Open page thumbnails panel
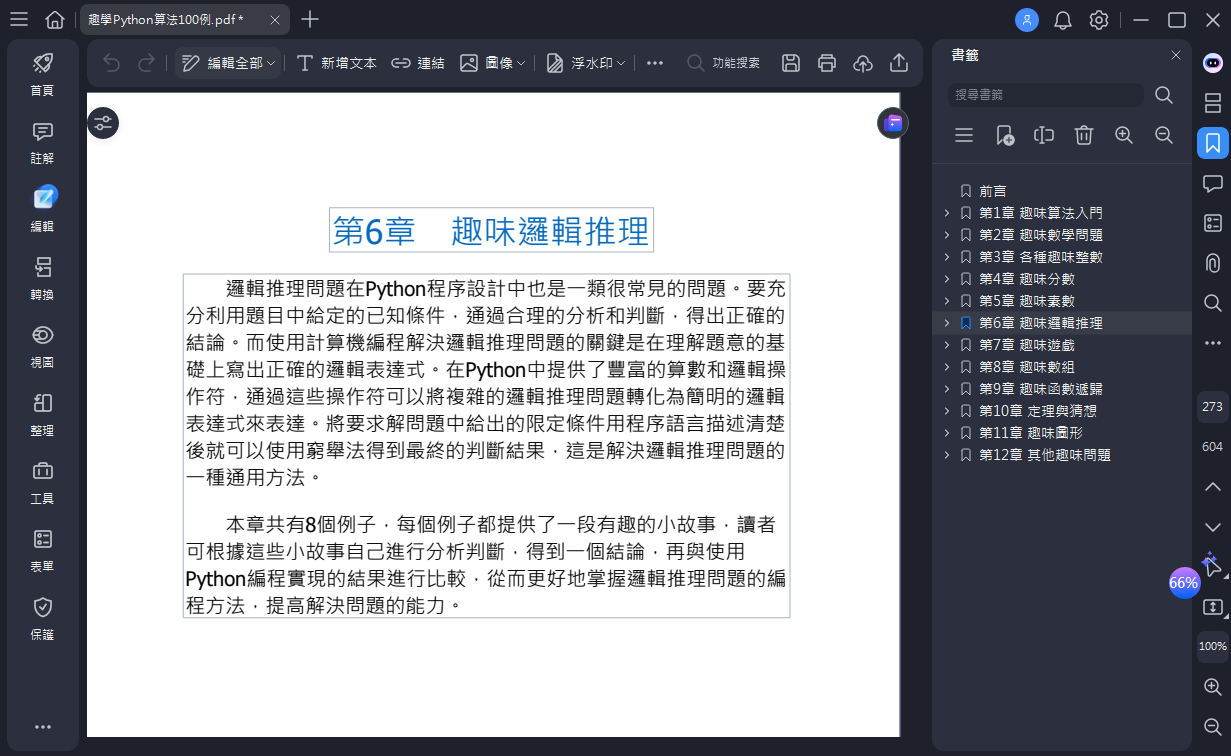Viewport: 1231px width, 756px height. (1212, 102)
